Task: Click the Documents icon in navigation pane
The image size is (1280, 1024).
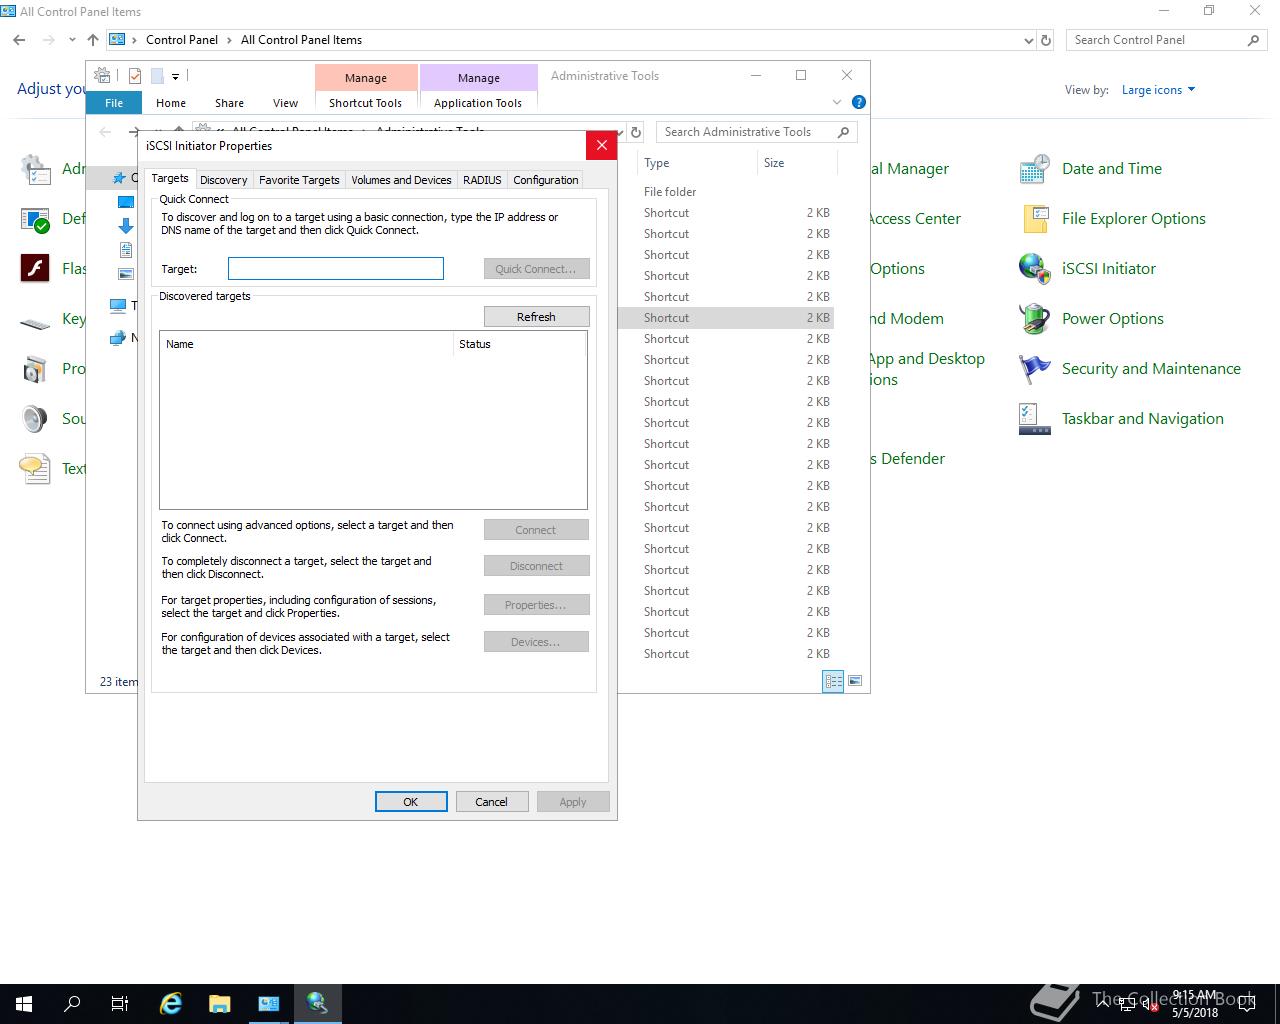Action: coord(126,250)
